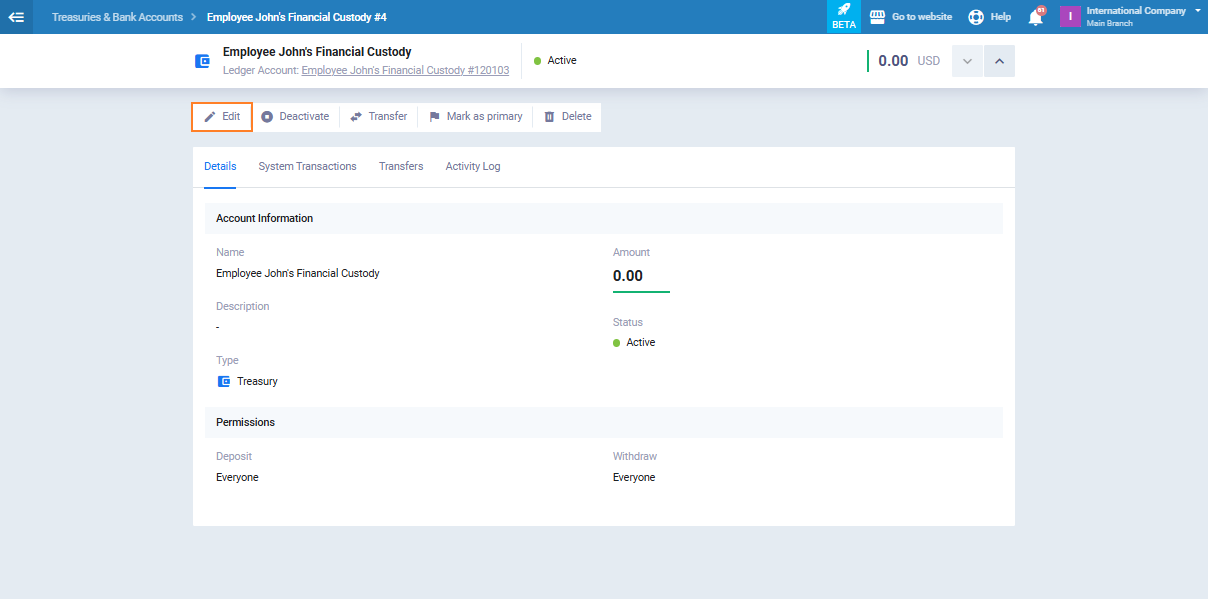Image resolution: width=1208 pixels, height=599 pixels.
Task: Click the purple company avatar
Action: (1070, 17)
